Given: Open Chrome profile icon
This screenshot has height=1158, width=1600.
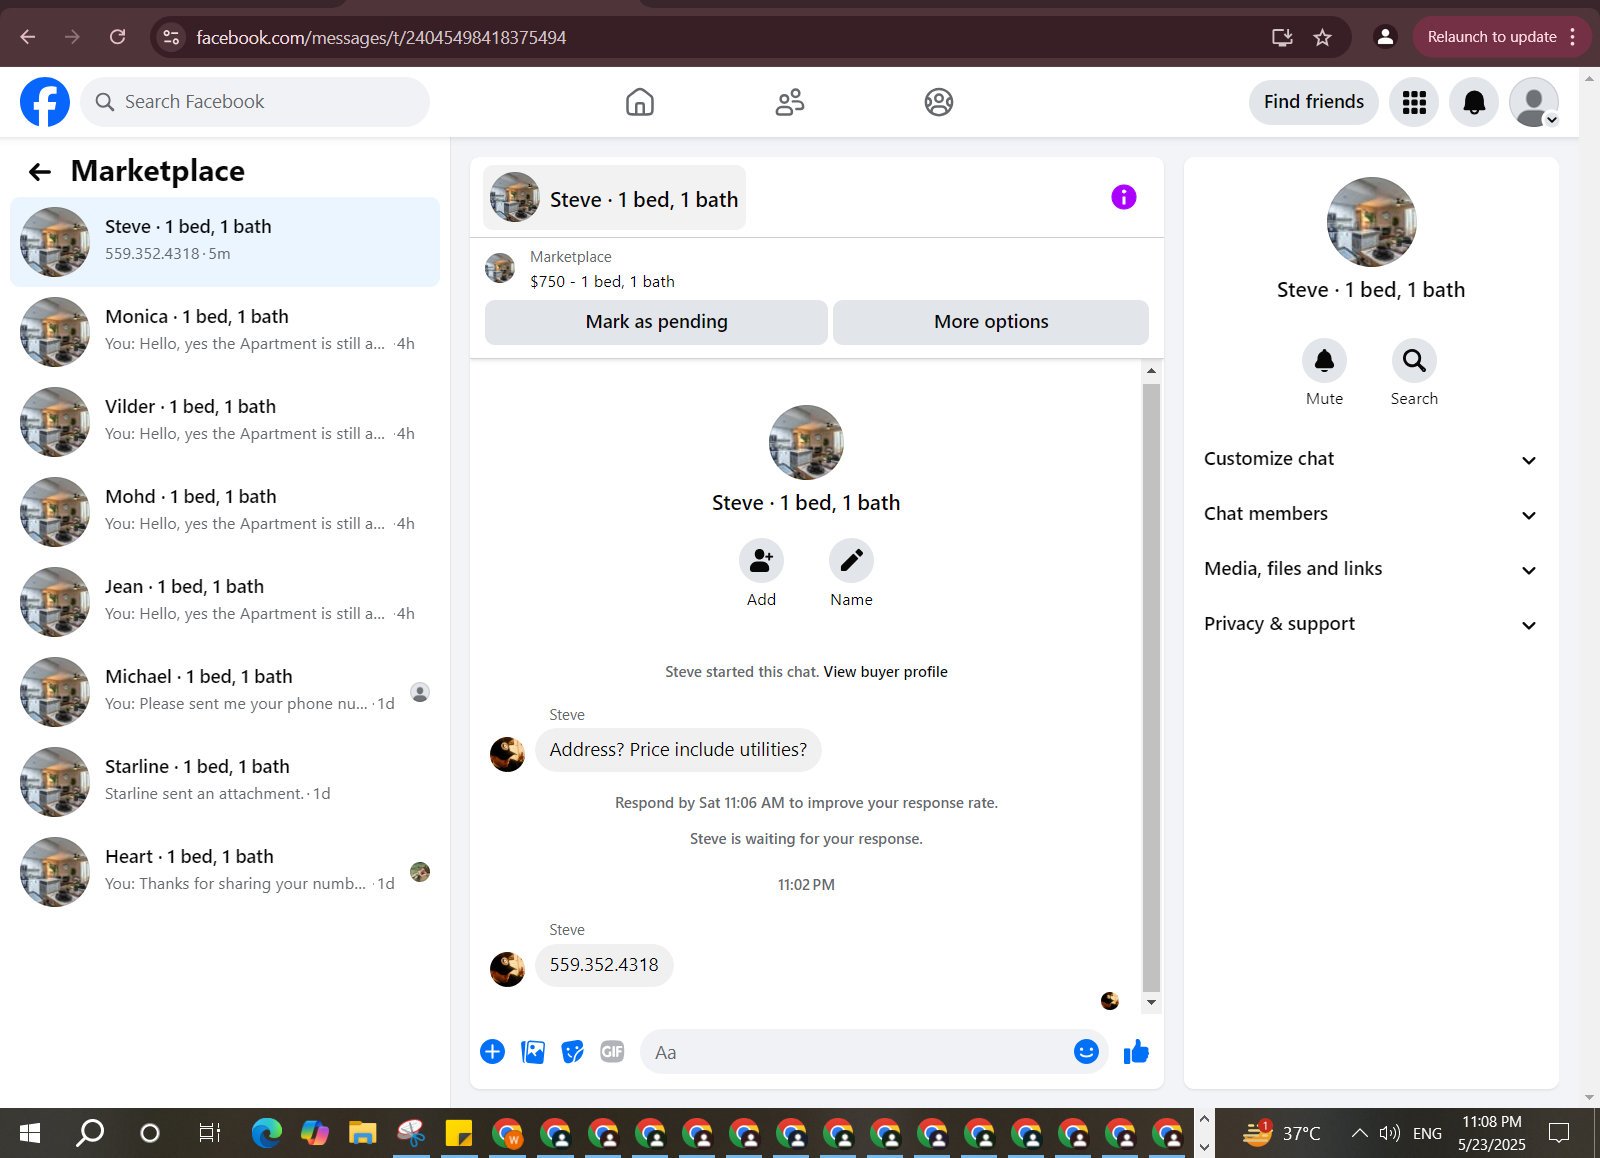Looking at the screenshot, I should (x=1385, y=37).
